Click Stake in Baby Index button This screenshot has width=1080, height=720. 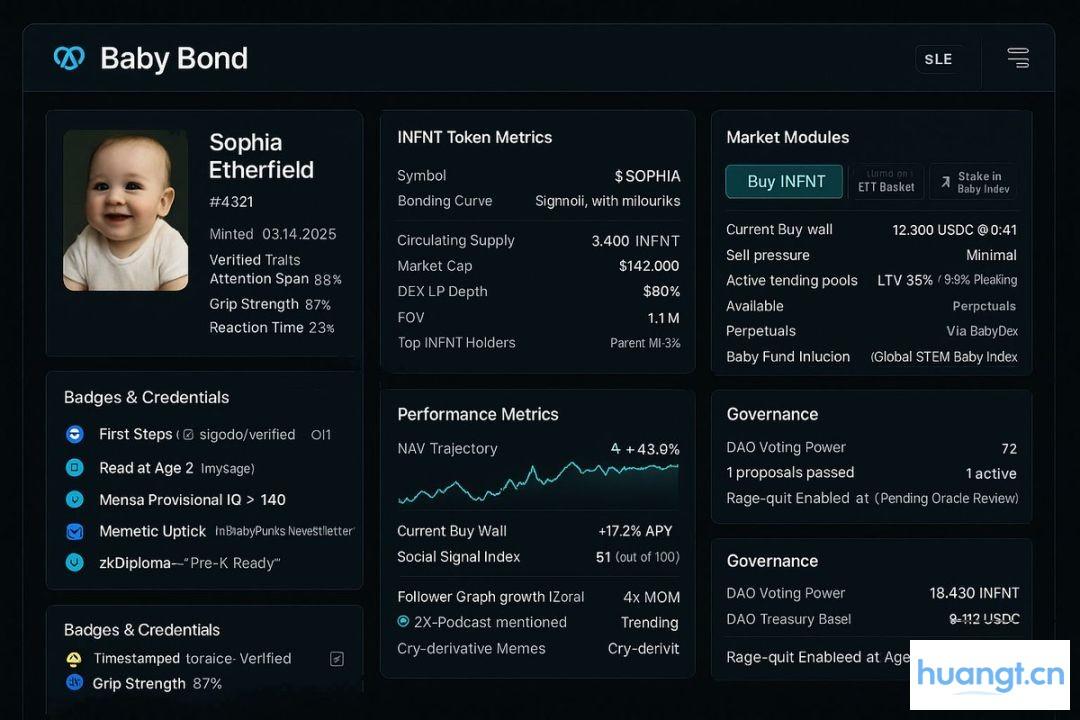974,181
